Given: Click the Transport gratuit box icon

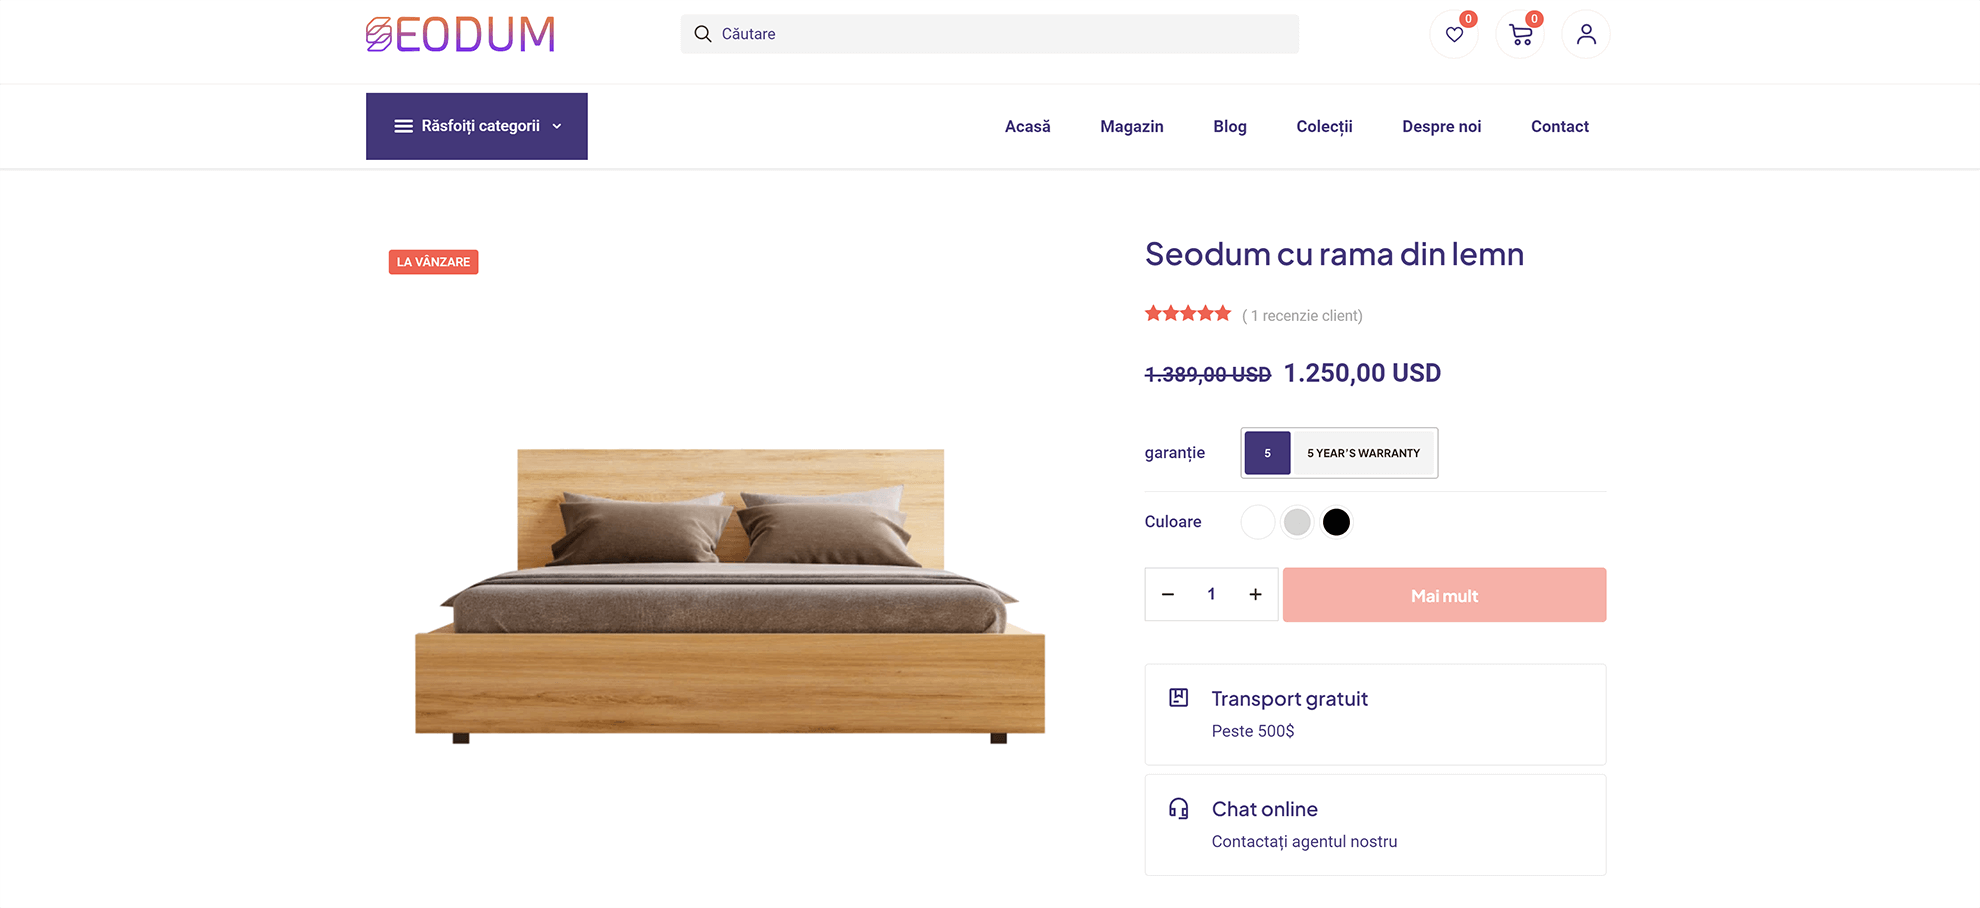Looking at the screenshot, I should click(1179, 698).
